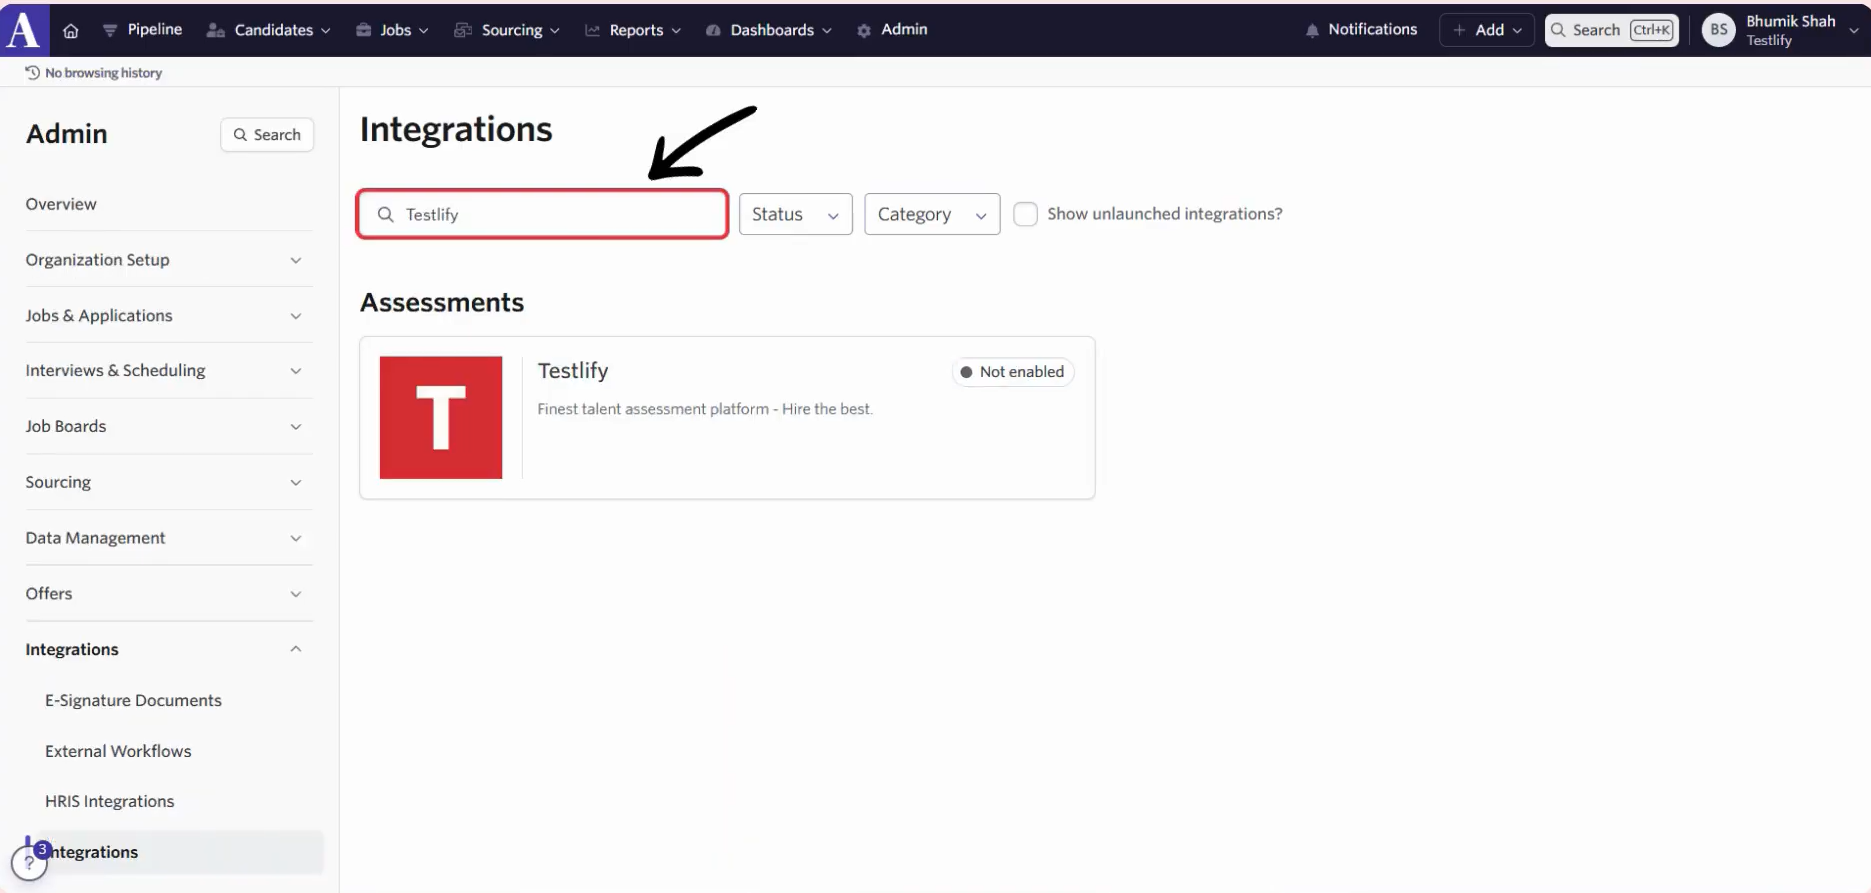Image resolution: width=1871 pixels, height=893 pixels.
Task: Open Overview in the Admin sidebar
Action: click(61, 204)
